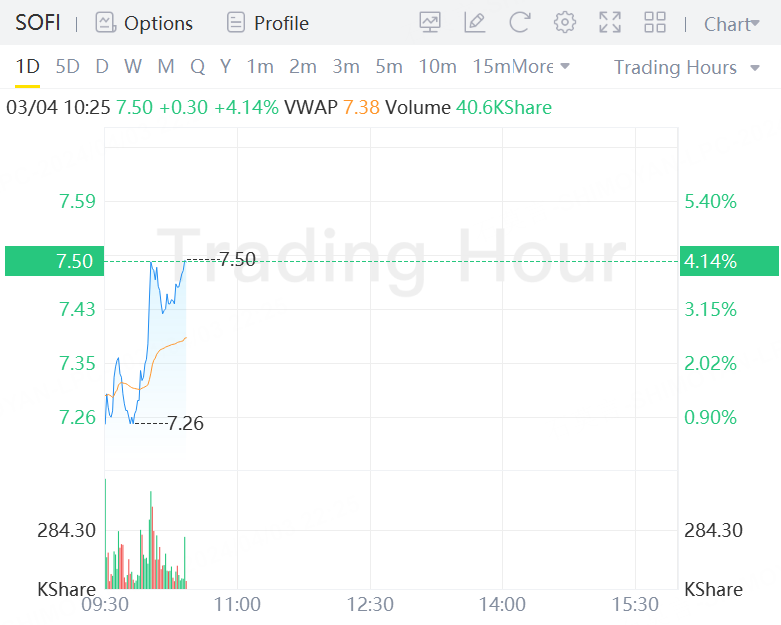Switch to the weekly W timeframe
The height and width of the screenshot is (625, 781).
click(133, 66)
